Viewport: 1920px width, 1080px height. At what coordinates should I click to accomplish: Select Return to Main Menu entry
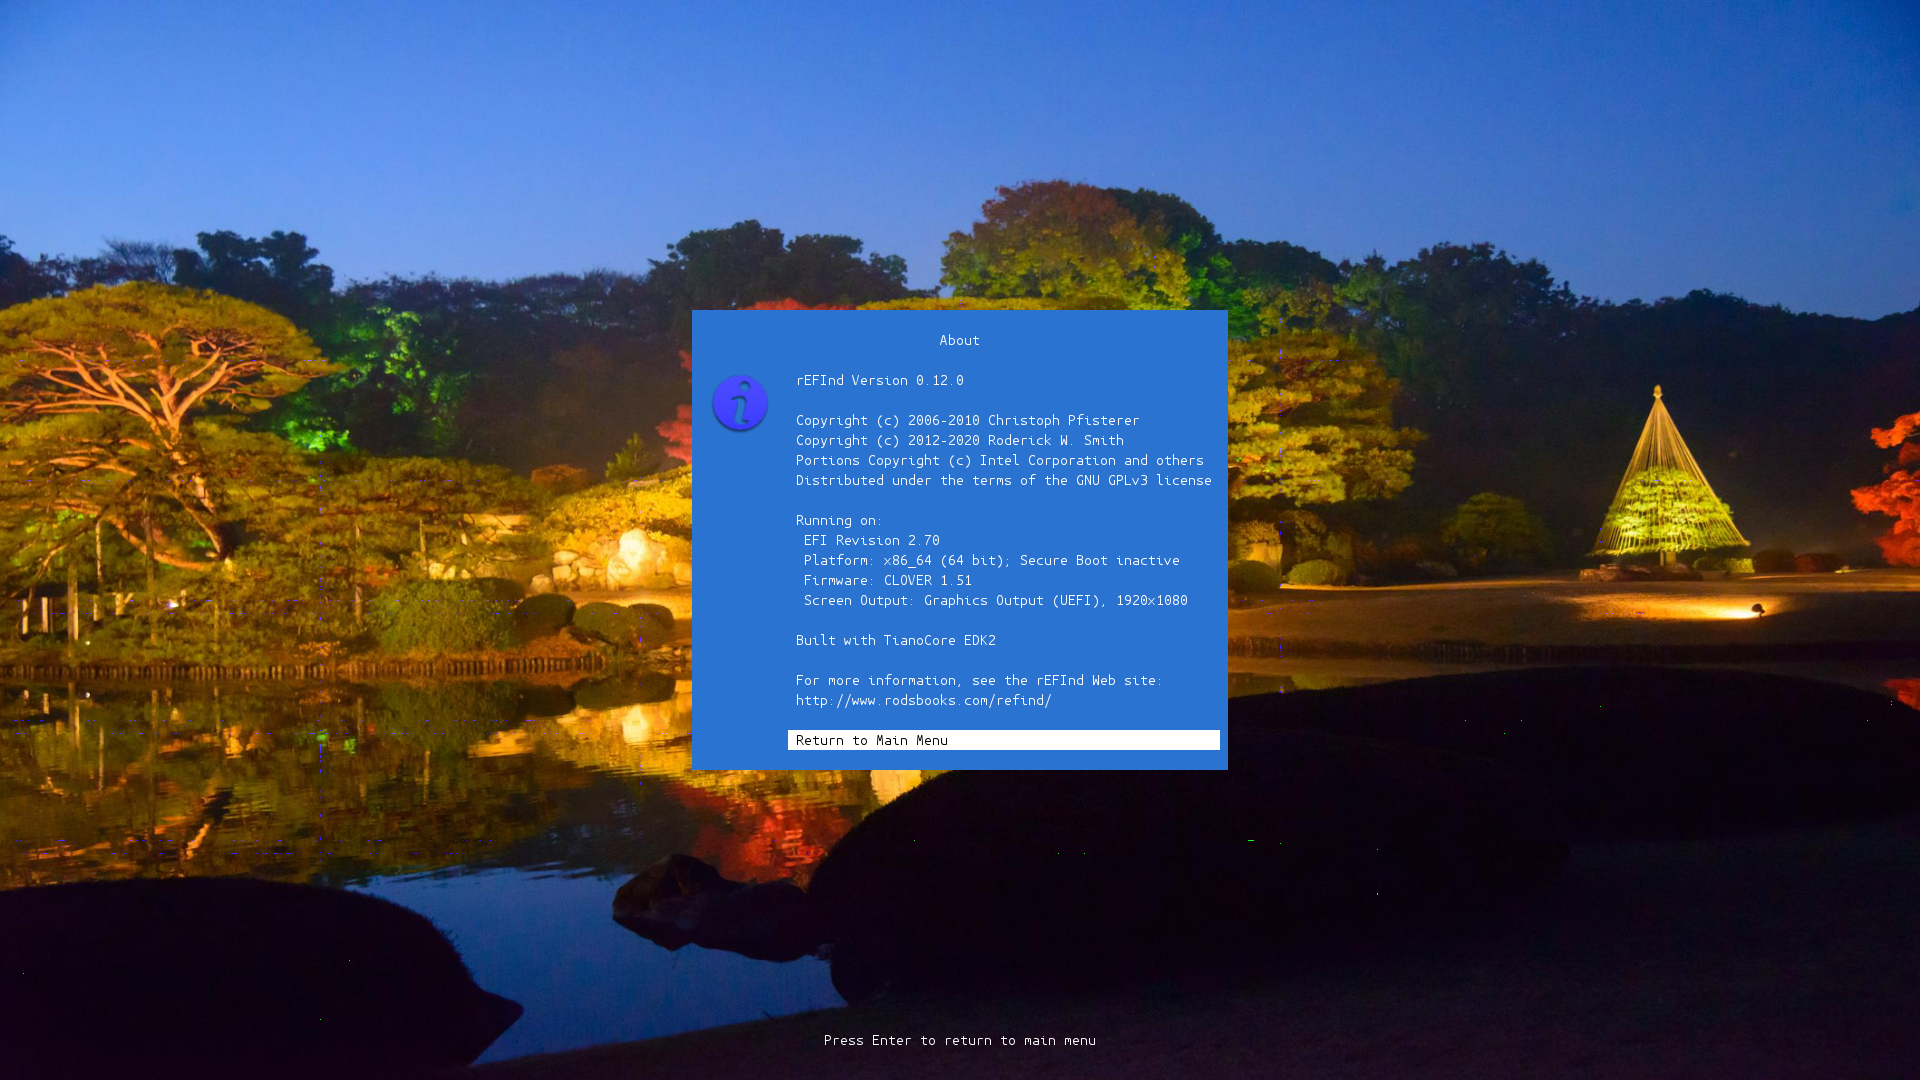pos(1003,740)
